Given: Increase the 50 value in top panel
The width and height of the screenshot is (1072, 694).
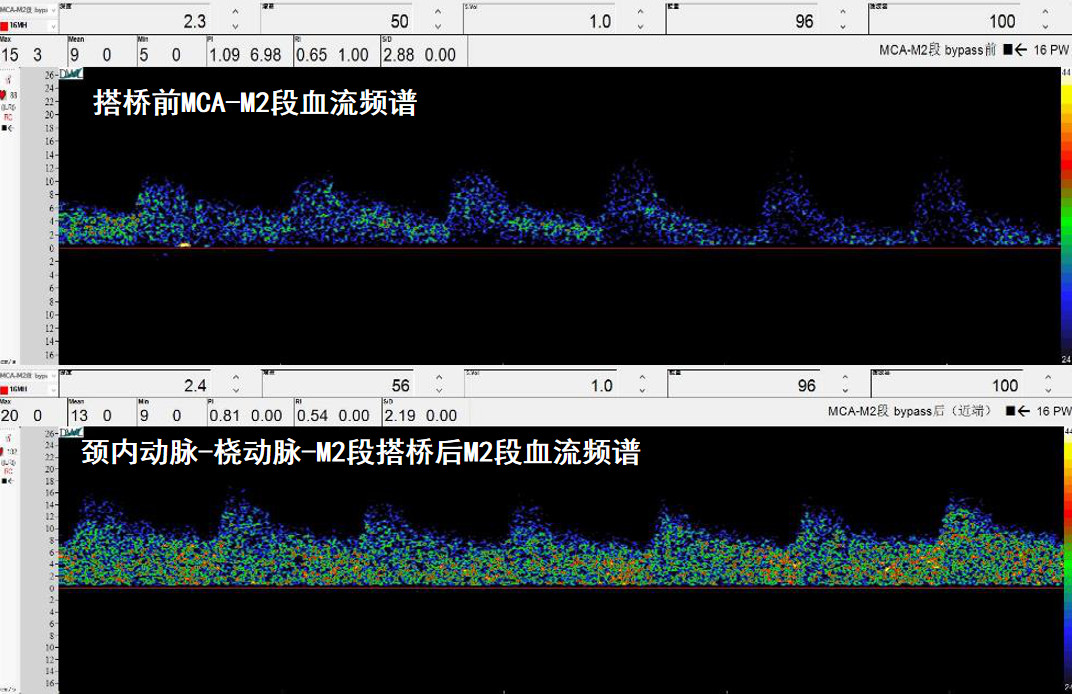Looking at the screenshot, I should (438, 12).
